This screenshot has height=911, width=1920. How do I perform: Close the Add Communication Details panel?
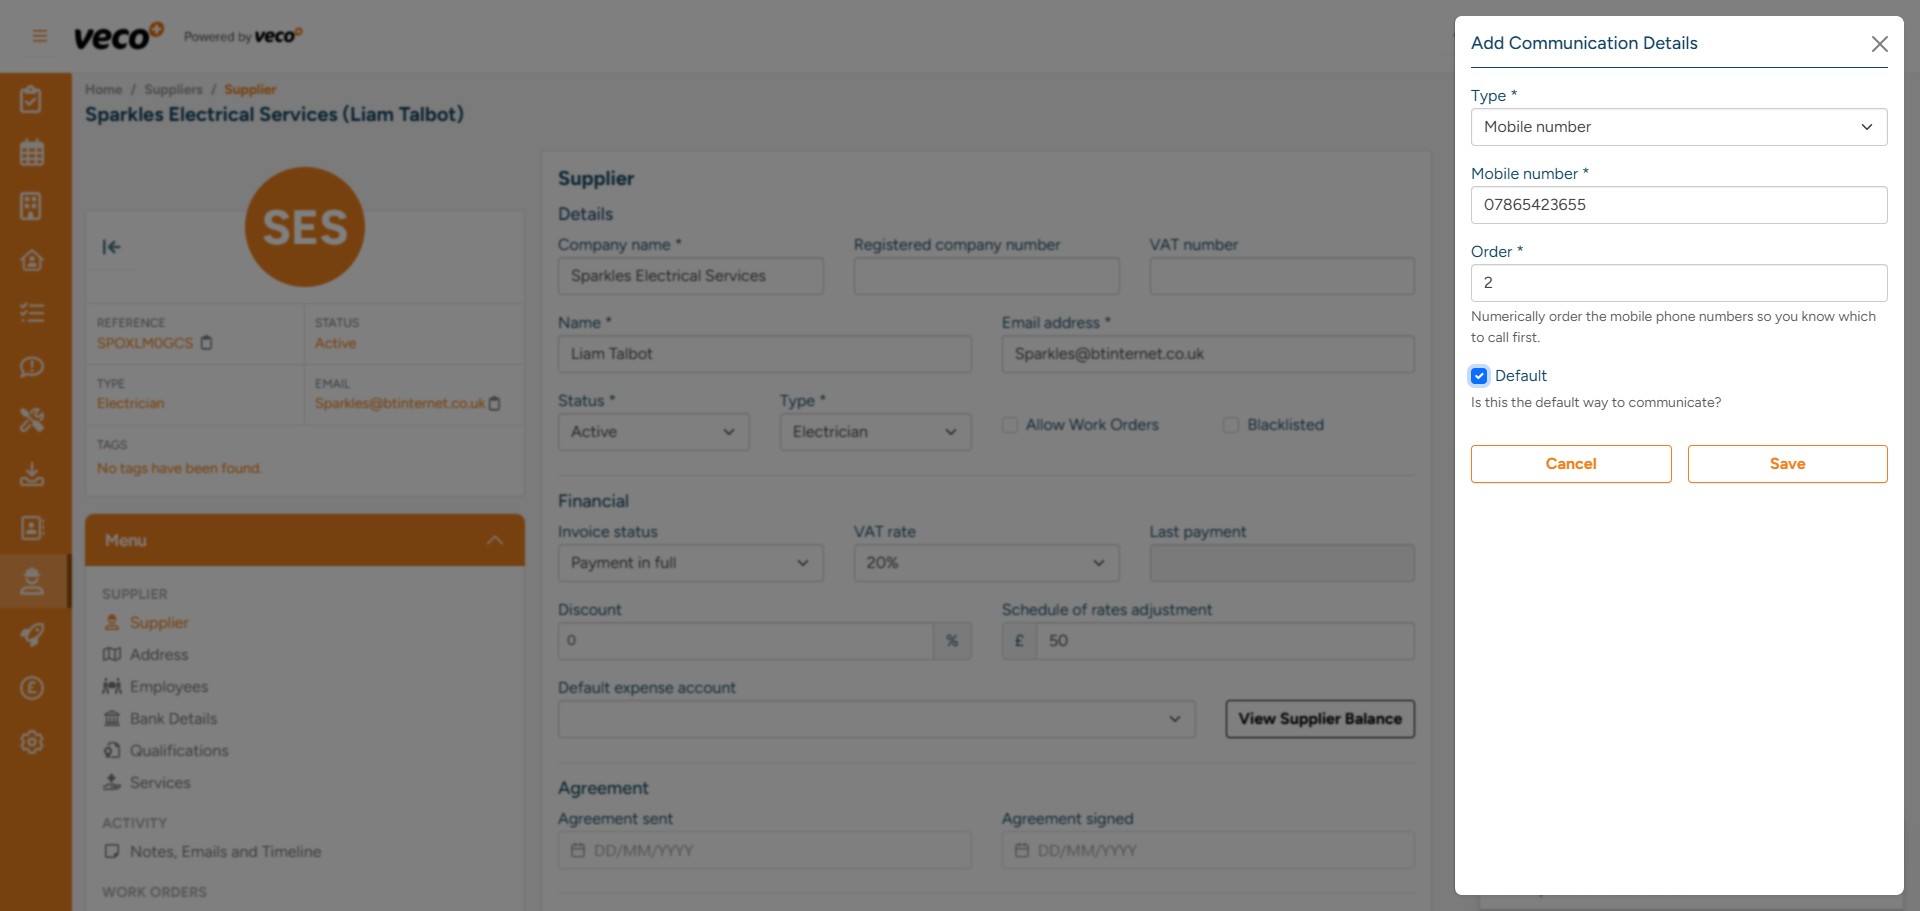[x=1879, y=44]
